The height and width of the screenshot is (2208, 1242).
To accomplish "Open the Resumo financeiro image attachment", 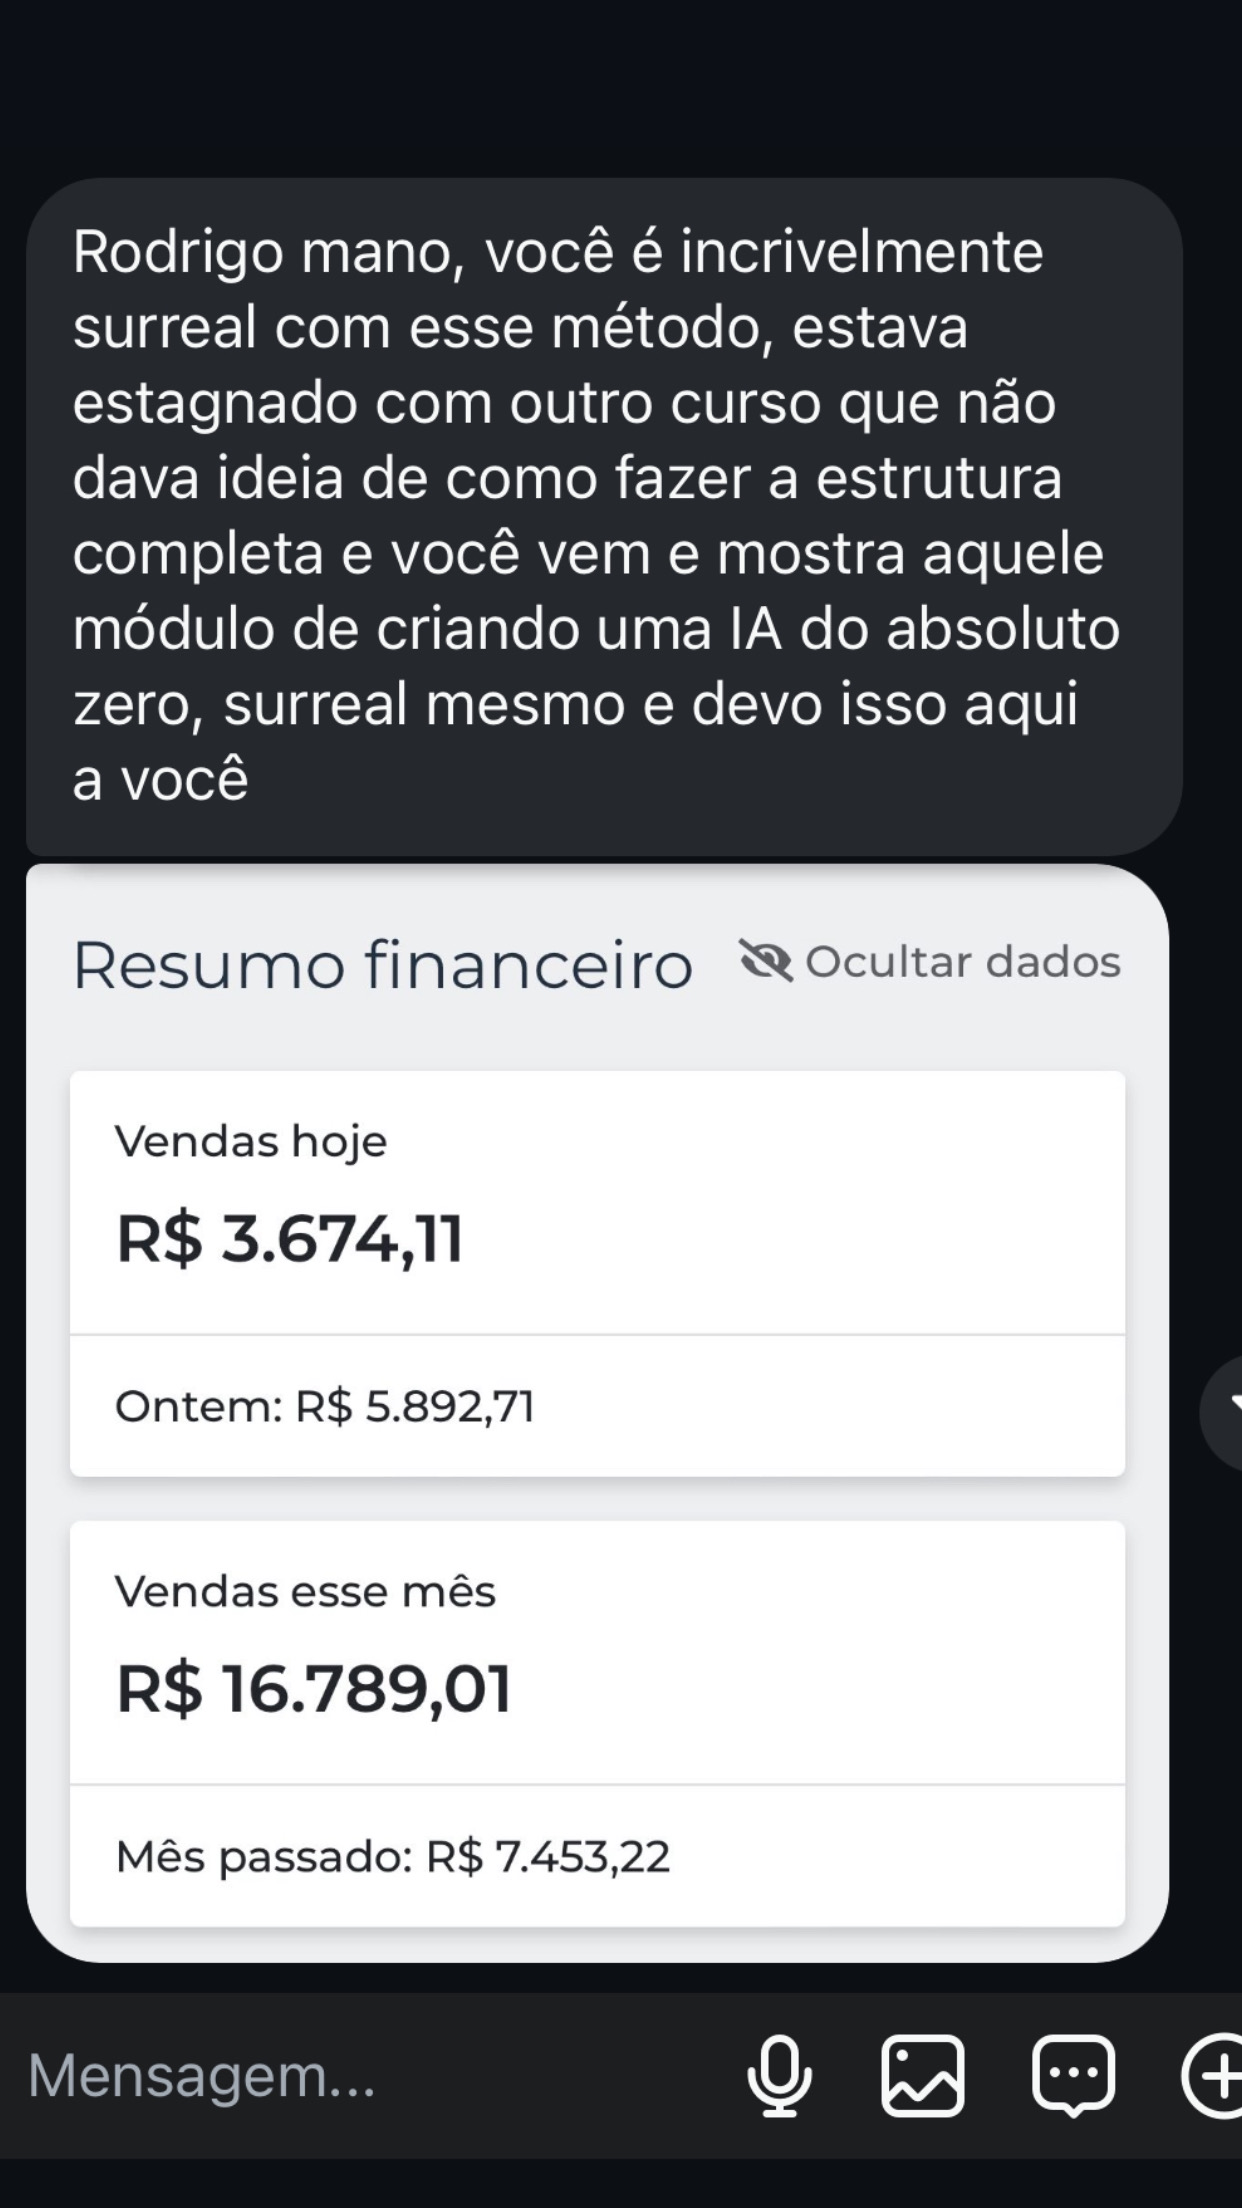I will 597,1413.
